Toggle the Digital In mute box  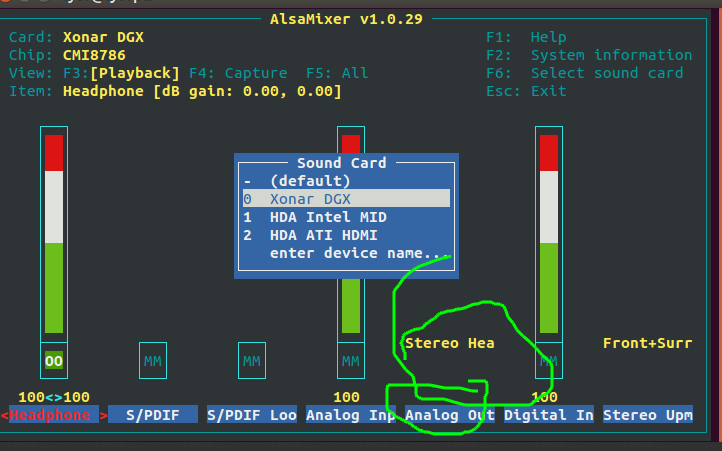[x=549, y=361]
